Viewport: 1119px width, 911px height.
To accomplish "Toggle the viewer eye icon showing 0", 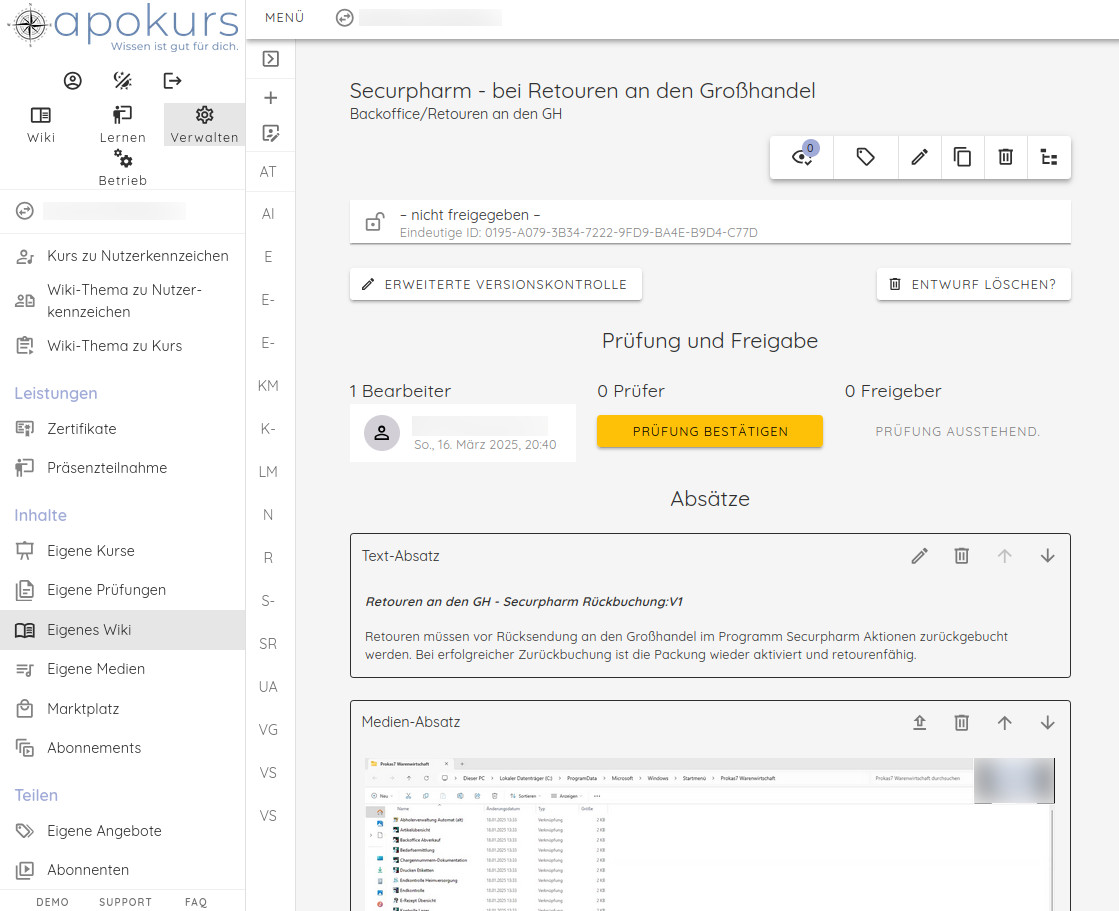I will click(x=801, y=158).
